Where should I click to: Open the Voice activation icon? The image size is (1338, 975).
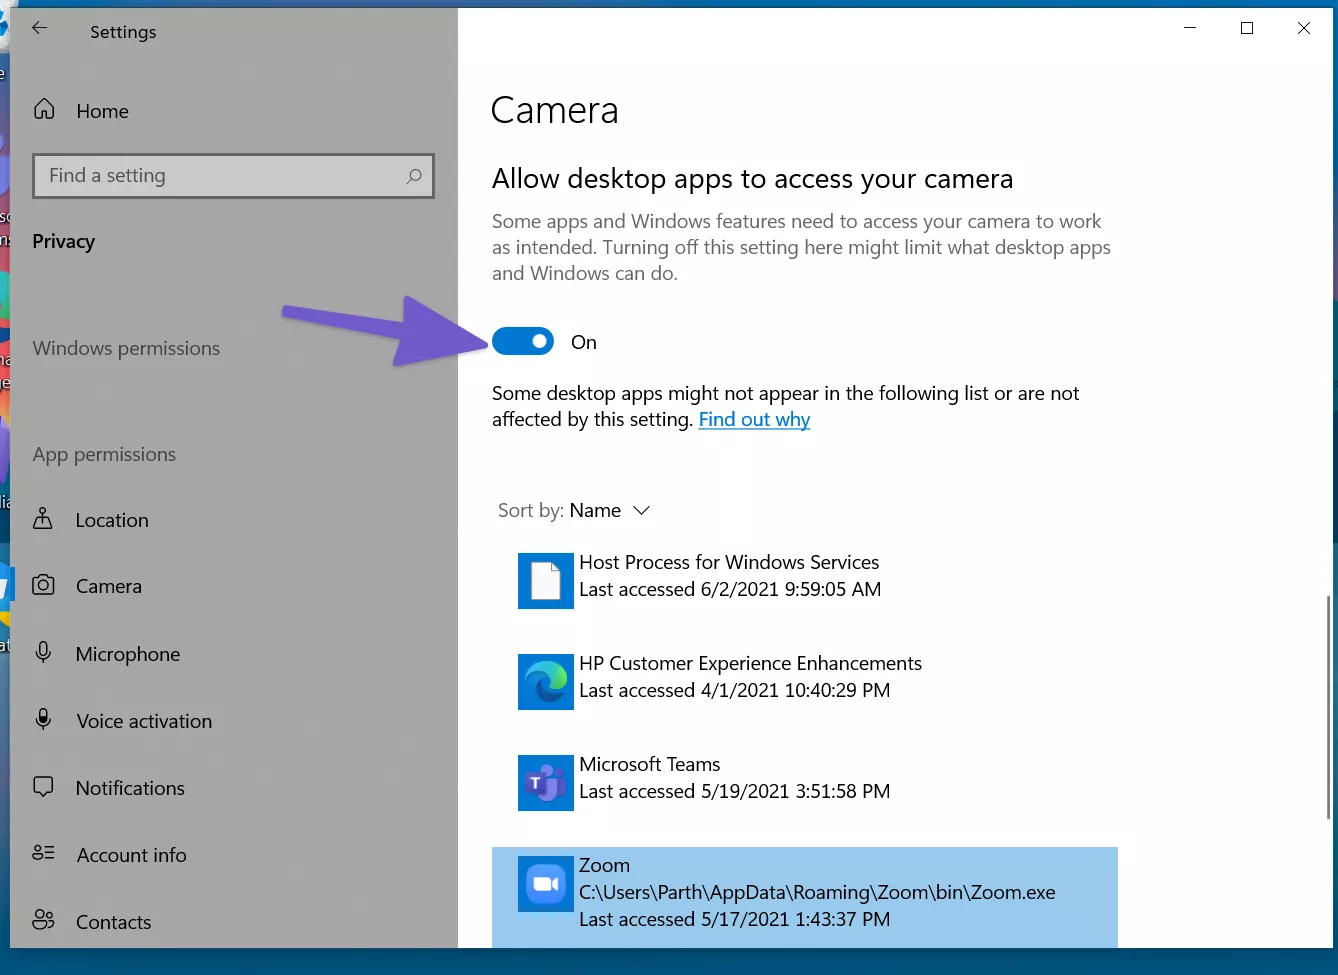(43, 719)
